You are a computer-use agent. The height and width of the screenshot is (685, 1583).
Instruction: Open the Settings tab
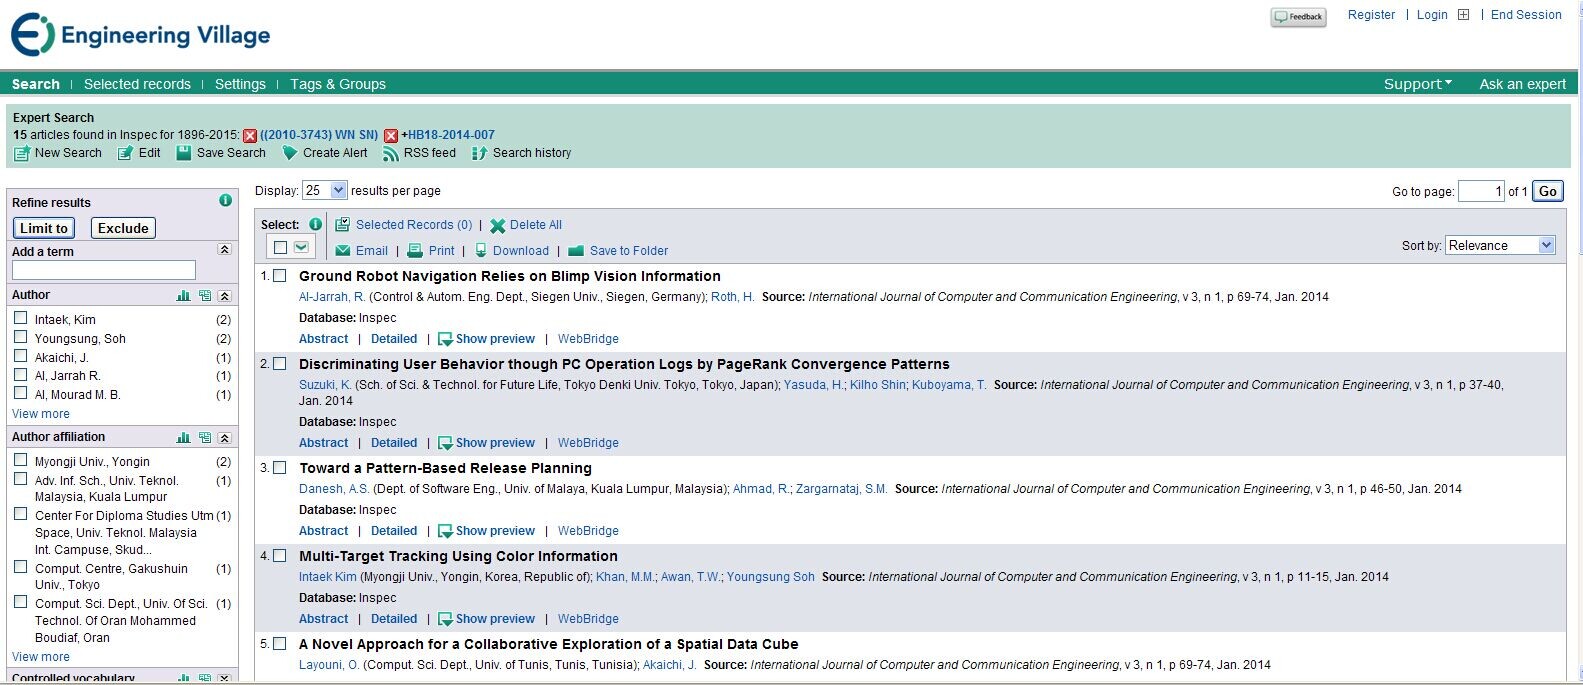pos(240,84)
